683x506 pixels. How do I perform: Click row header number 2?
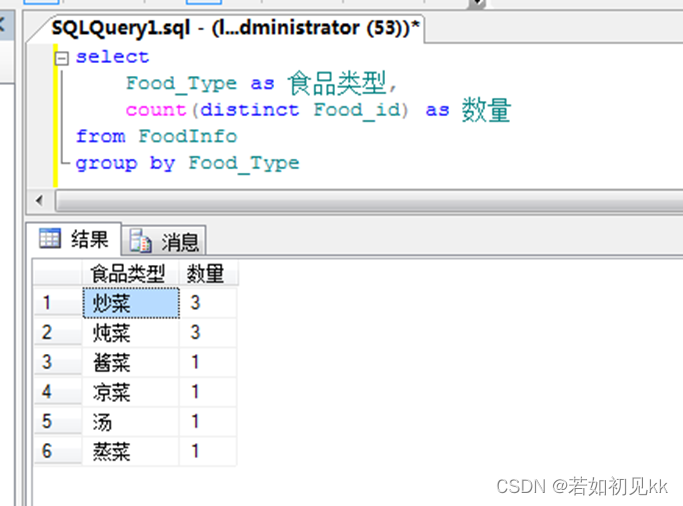[x=58, y=333]
